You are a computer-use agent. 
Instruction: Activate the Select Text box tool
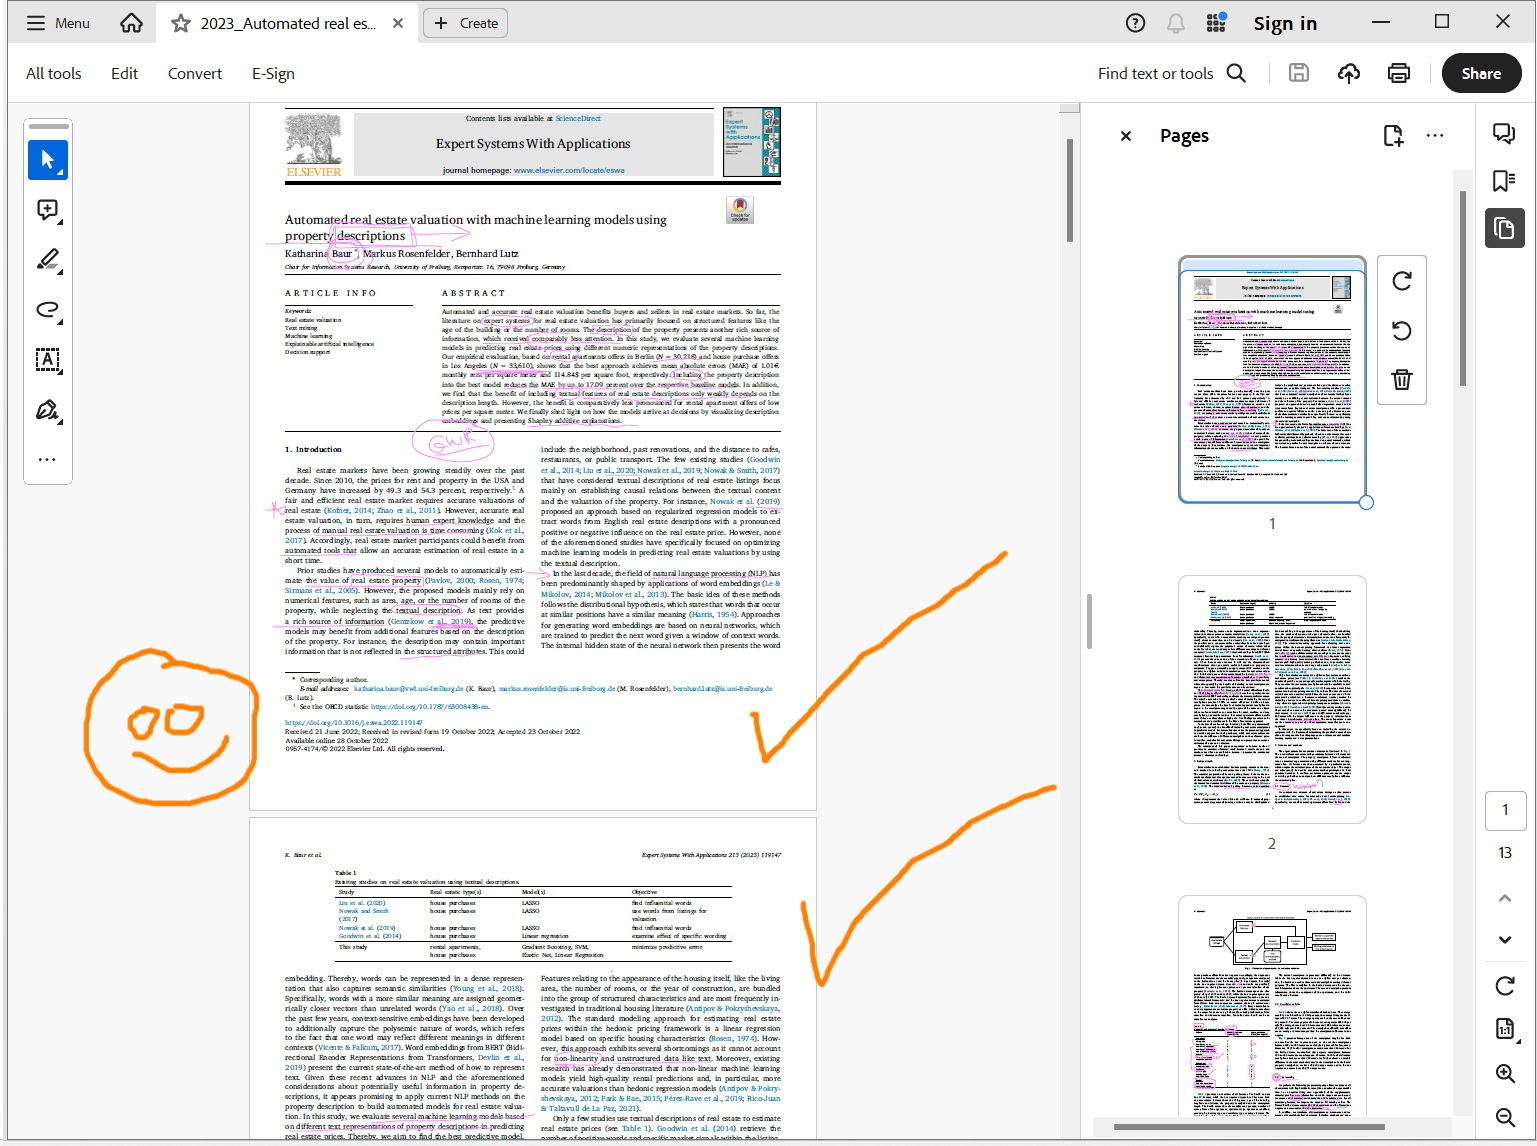(48, 360)
